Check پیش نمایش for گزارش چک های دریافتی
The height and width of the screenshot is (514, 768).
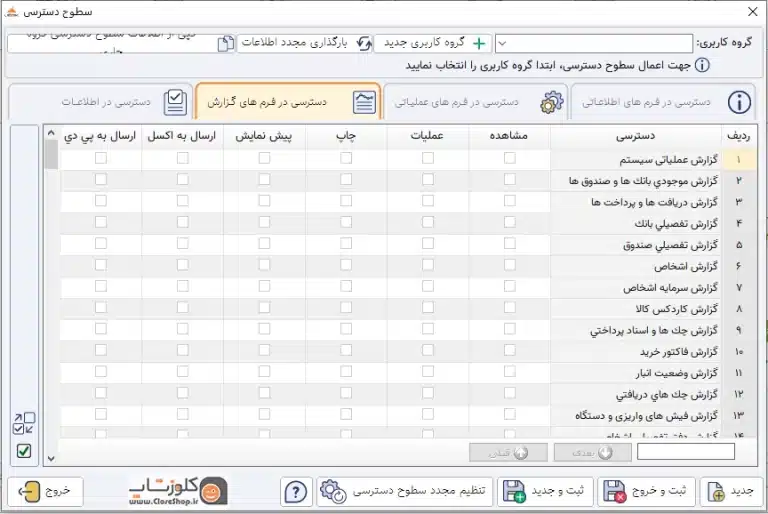(264, 392)
